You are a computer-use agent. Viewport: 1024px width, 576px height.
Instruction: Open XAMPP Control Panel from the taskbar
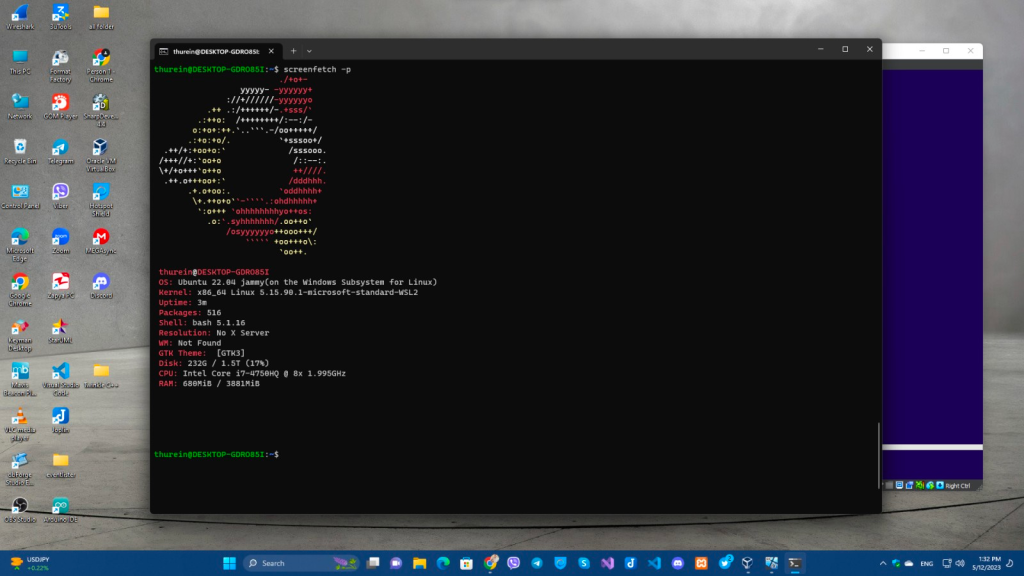[701, 563]
